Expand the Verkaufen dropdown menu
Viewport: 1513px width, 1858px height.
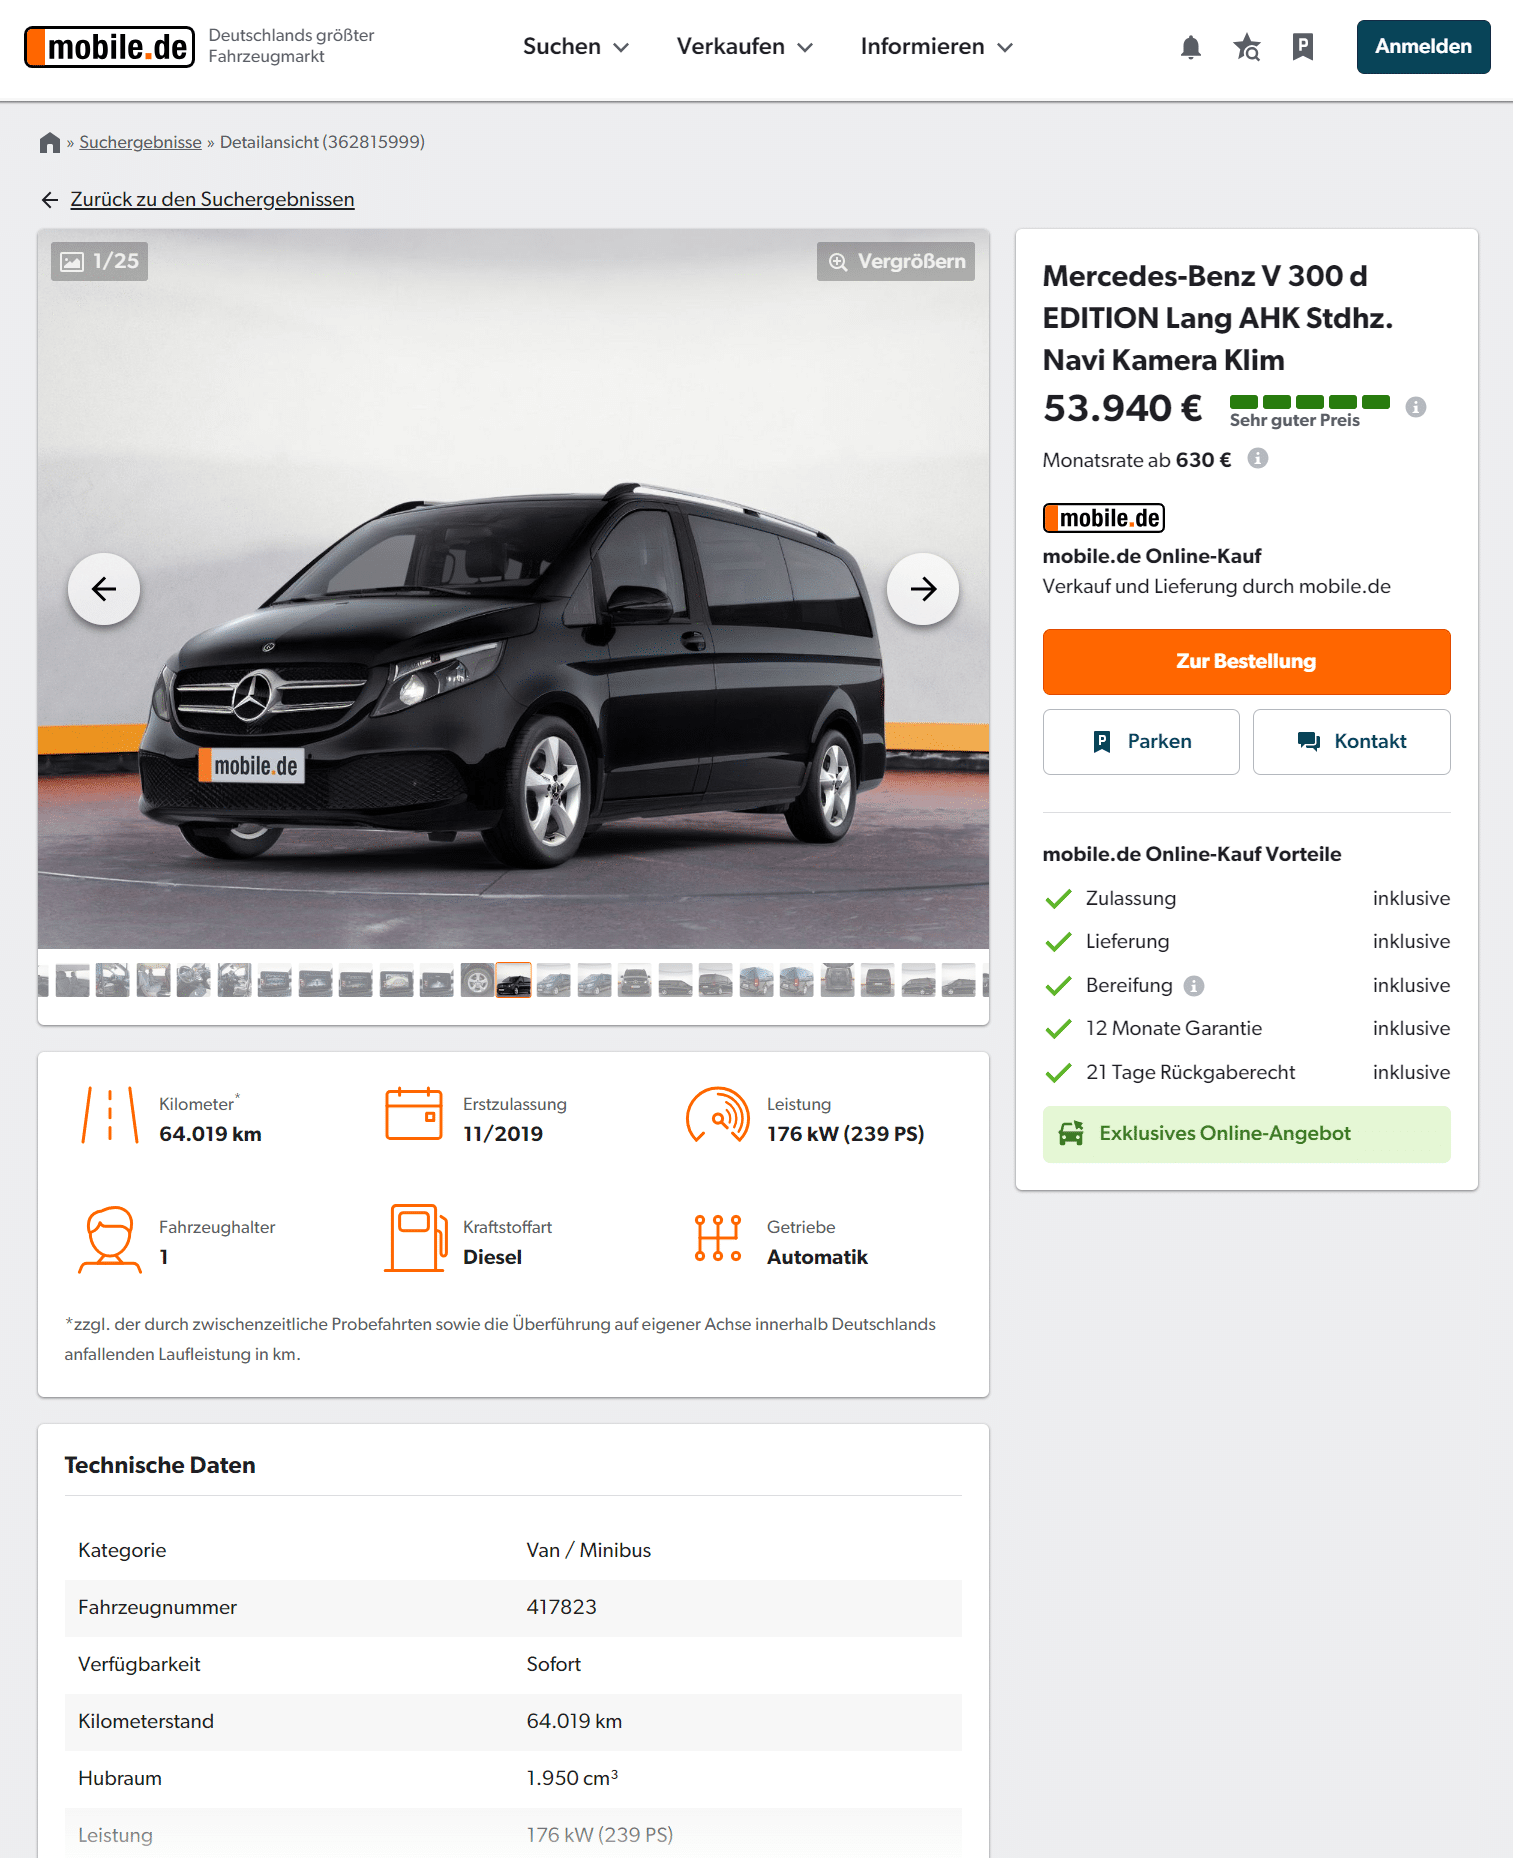745,47
